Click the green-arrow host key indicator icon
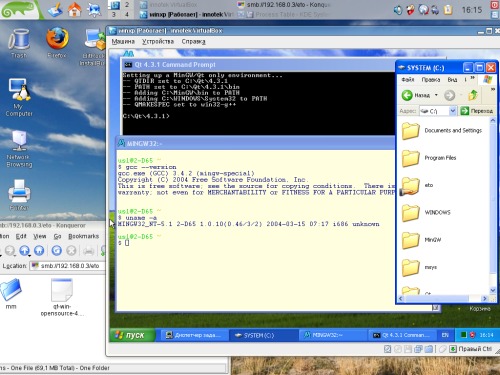This screenshot has width=500, height=375. click(x=453, y=349)
